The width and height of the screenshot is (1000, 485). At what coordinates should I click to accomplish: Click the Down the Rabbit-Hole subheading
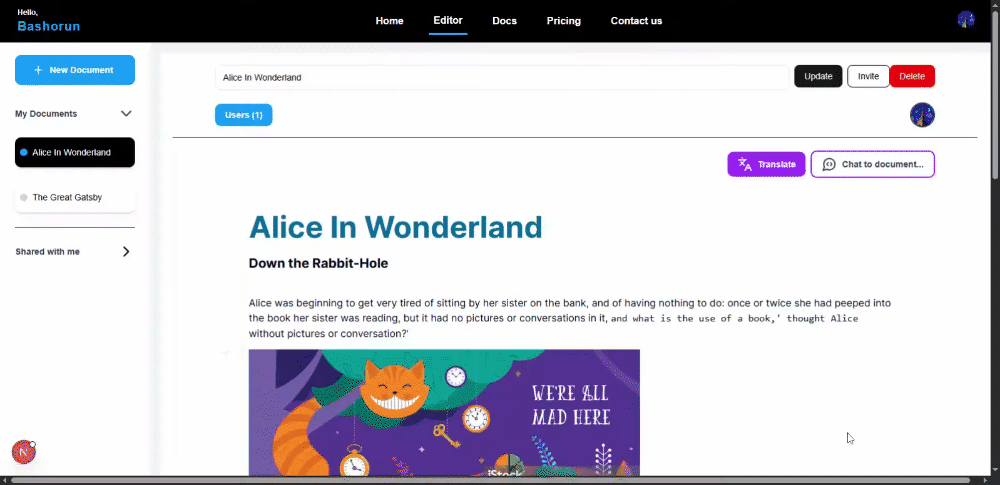click(x=318, y=263)
